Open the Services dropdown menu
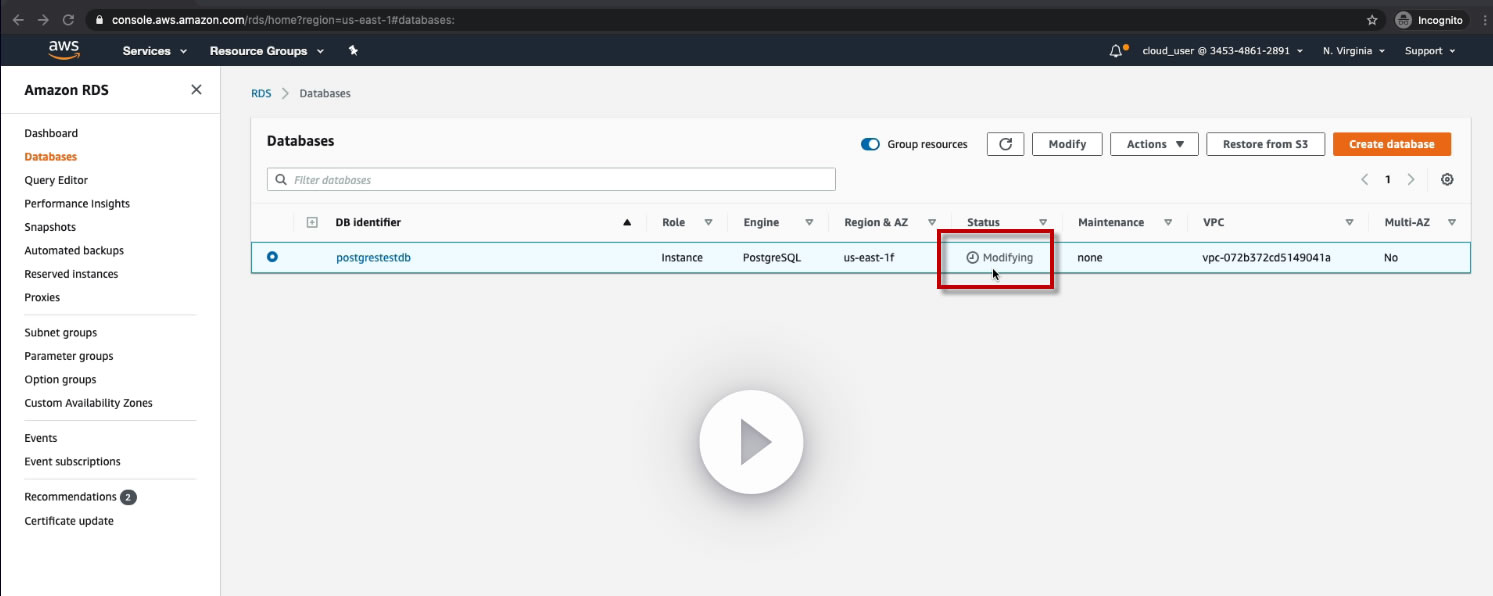 click(155, 51)
